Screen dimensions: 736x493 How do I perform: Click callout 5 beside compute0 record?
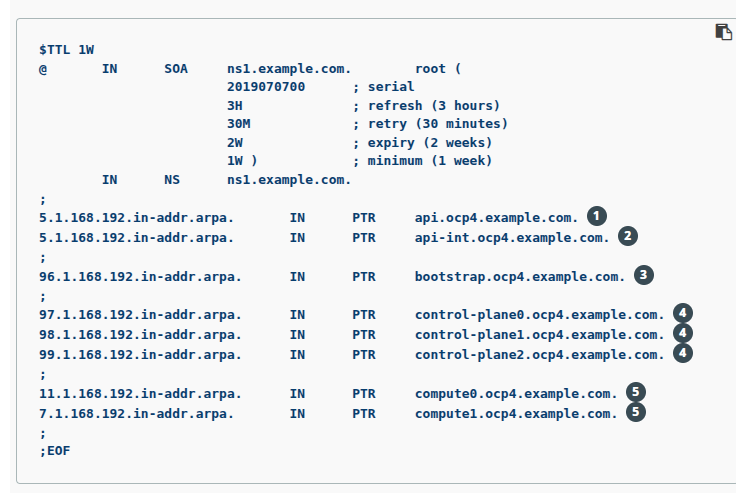click(636, 392)
